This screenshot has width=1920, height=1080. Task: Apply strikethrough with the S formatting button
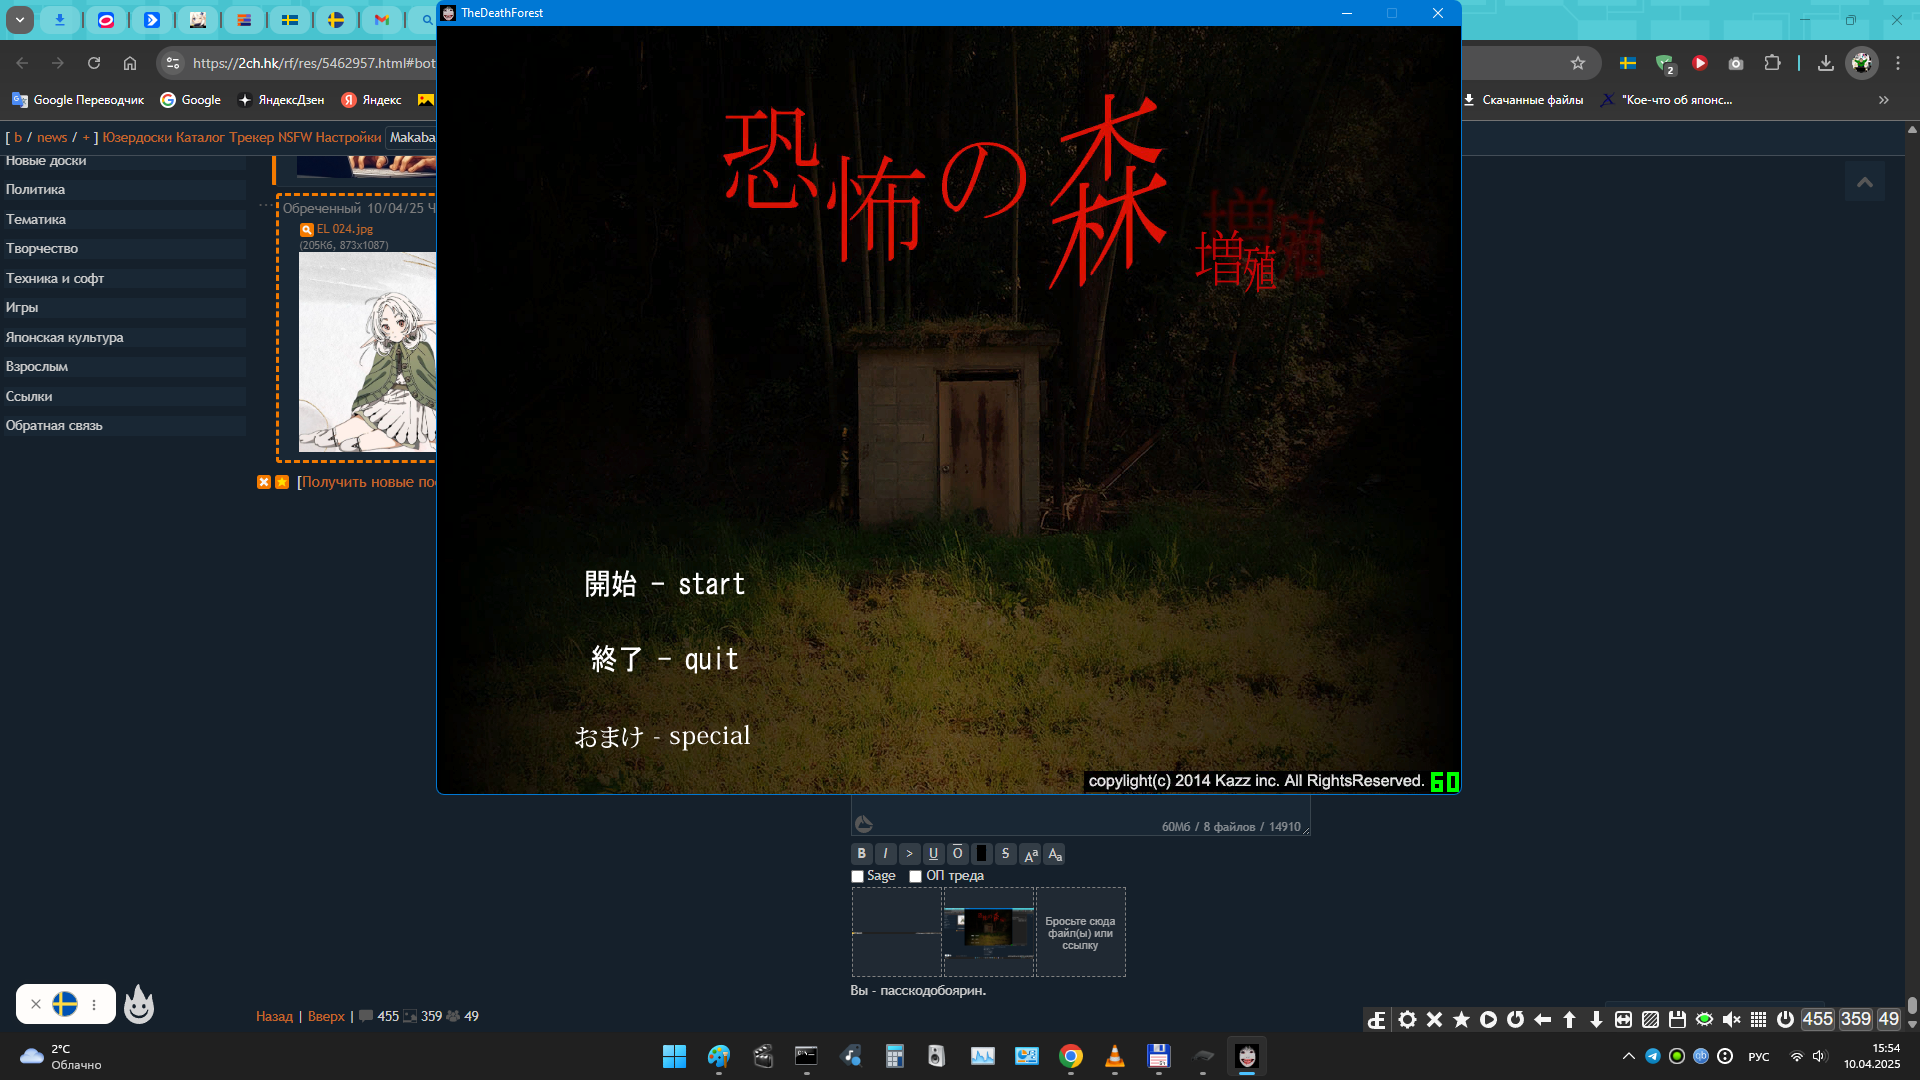[1005, 853]
